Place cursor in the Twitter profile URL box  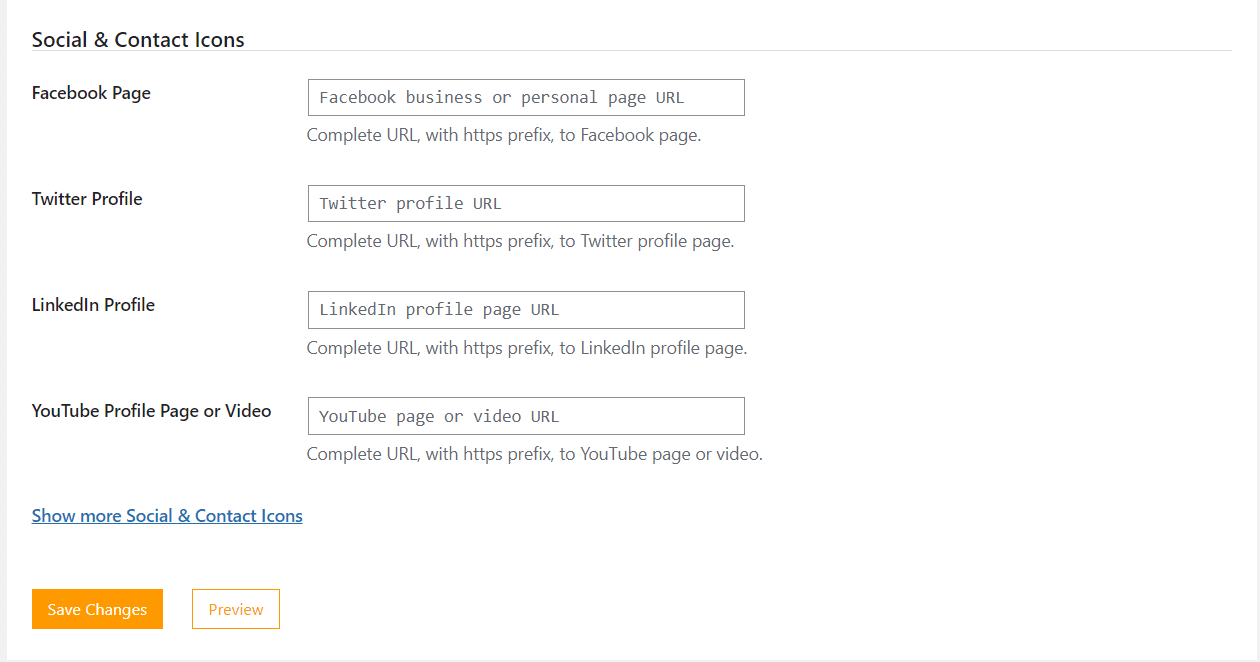point(525,203)
